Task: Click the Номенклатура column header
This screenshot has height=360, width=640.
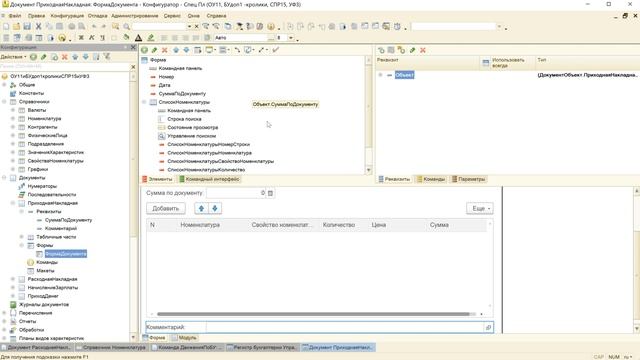Action: (x=200, y=225)
